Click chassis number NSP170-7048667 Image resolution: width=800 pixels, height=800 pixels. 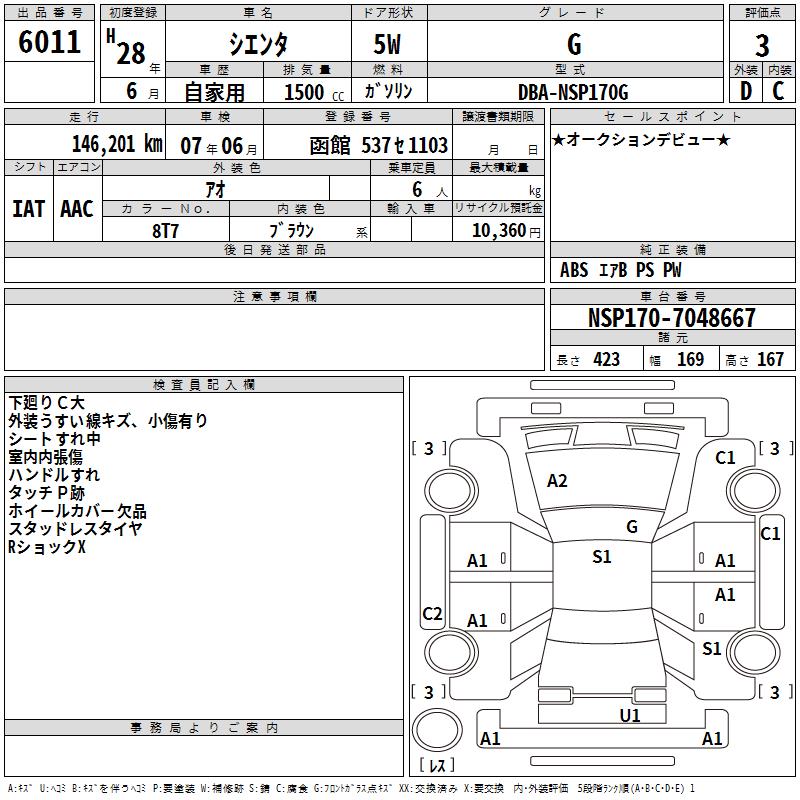coord(671,318)
